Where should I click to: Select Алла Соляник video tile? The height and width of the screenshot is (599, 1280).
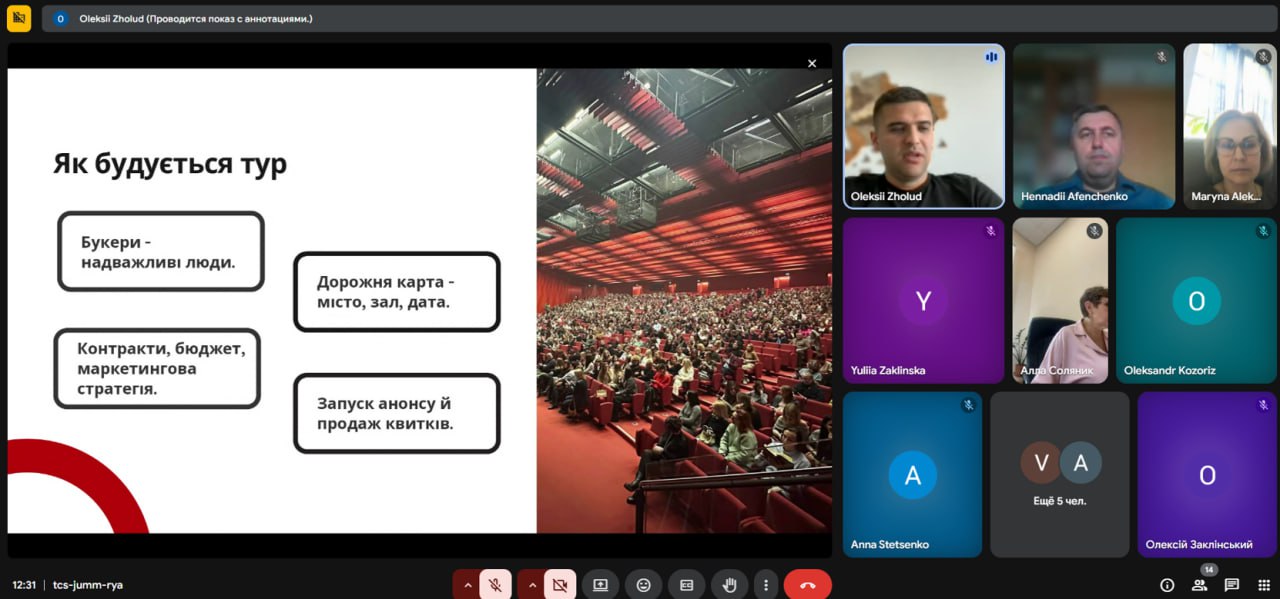(x=1060, y=300)
